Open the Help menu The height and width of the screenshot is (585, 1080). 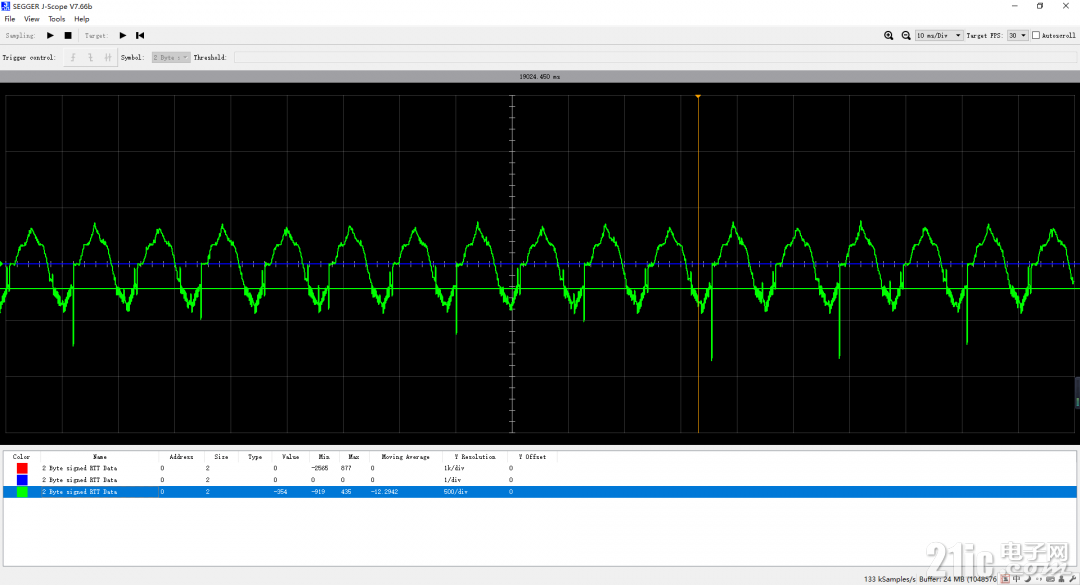pyautogui.click(x=82, y=19)
